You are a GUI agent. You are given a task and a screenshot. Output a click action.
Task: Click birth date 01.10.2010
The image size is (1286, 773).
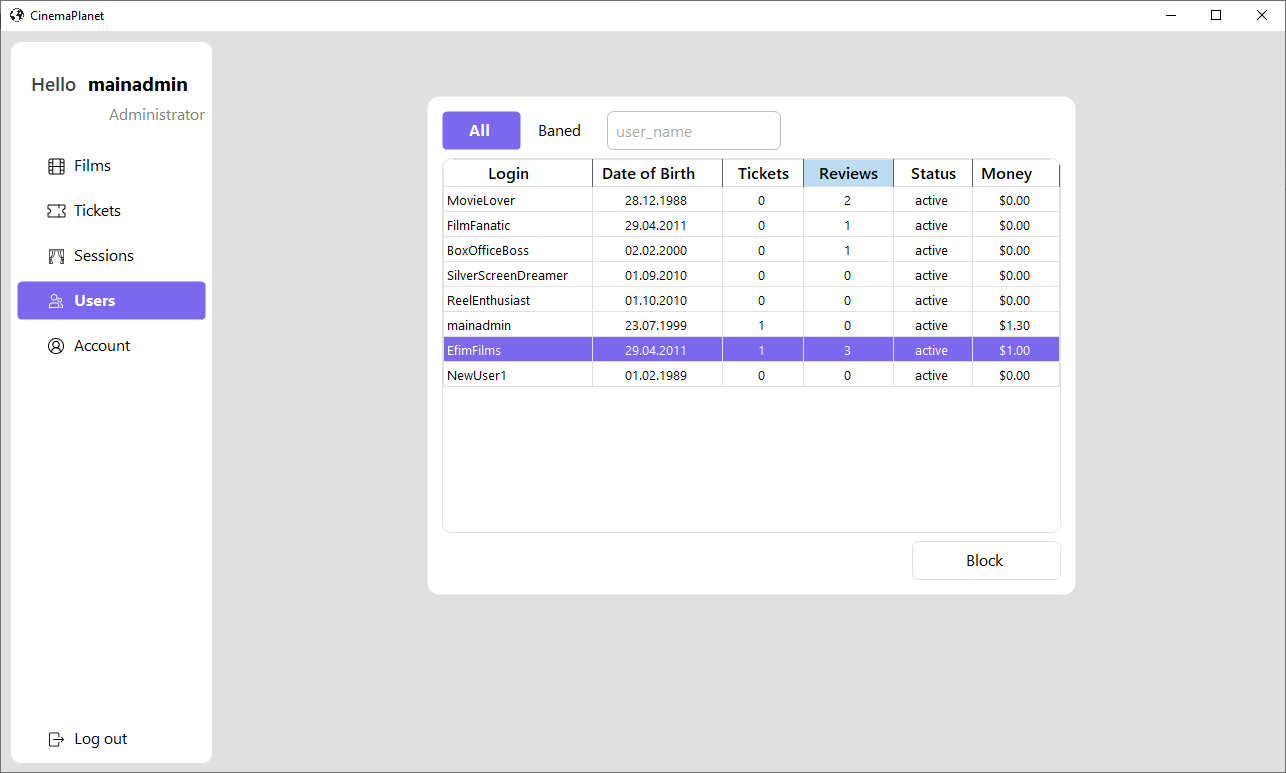point(656,300)
